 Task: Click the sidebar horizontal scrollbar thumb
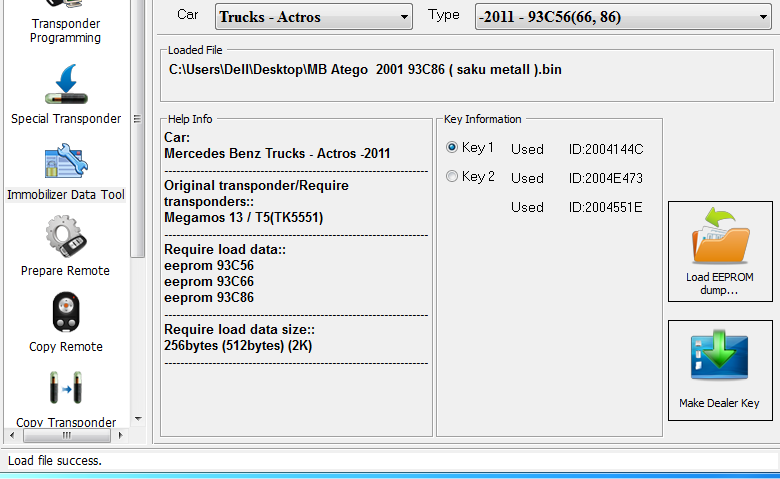pyautogui.click(x=67, y=435)
